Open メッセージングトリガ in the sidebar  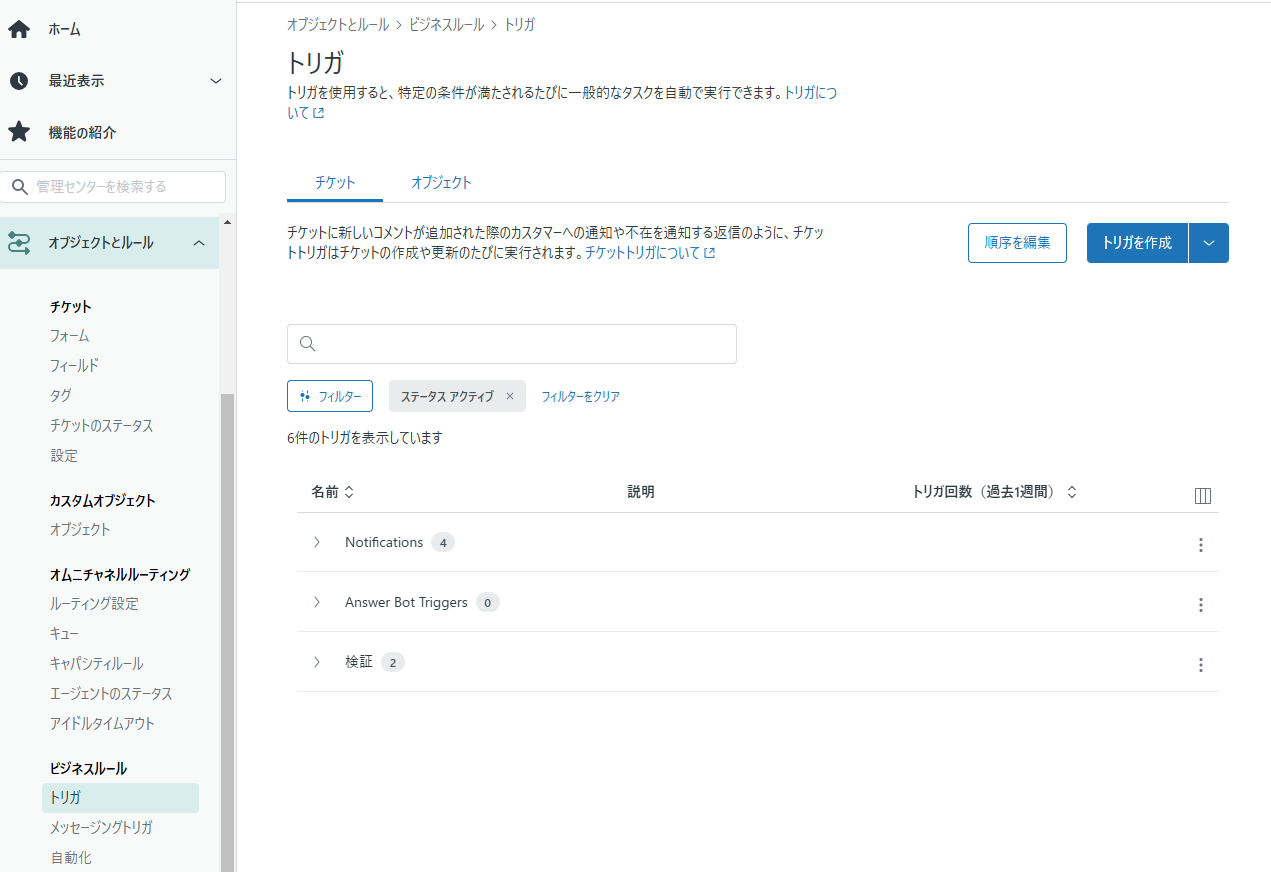(102, 828)
